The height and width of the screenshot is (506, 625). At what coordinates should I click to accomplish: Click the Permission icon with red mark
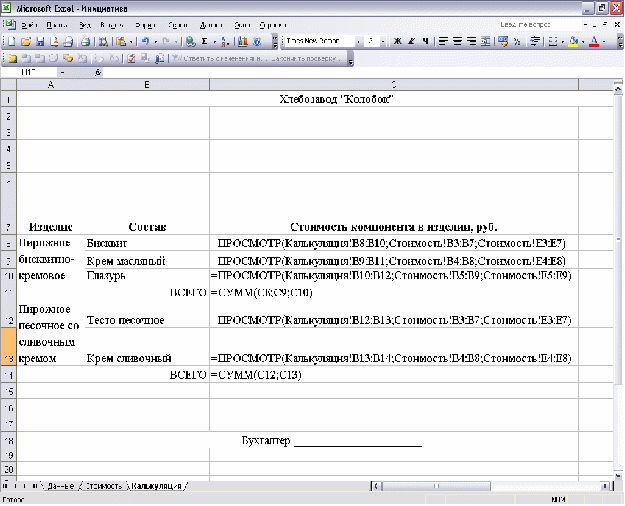click(54, 41)
